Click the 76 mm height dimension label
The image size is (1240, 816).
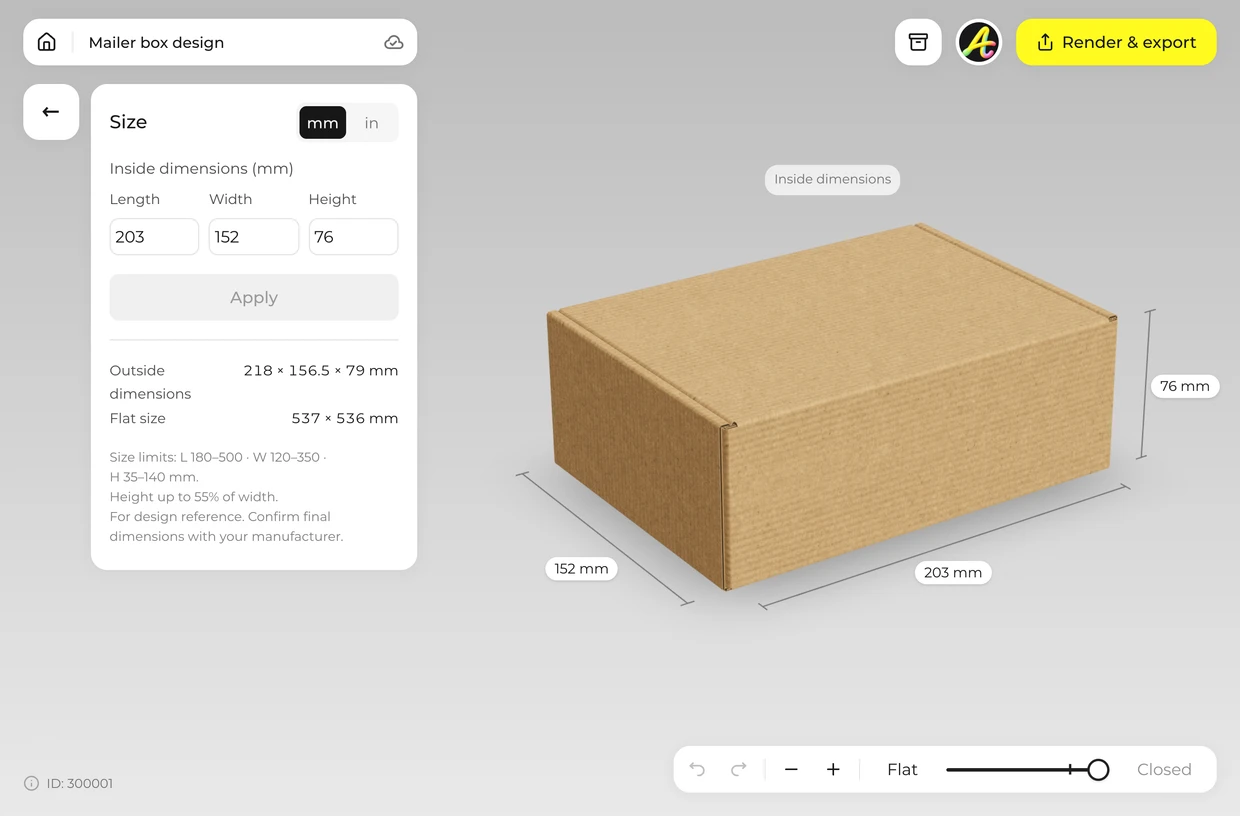point(1184,386)
